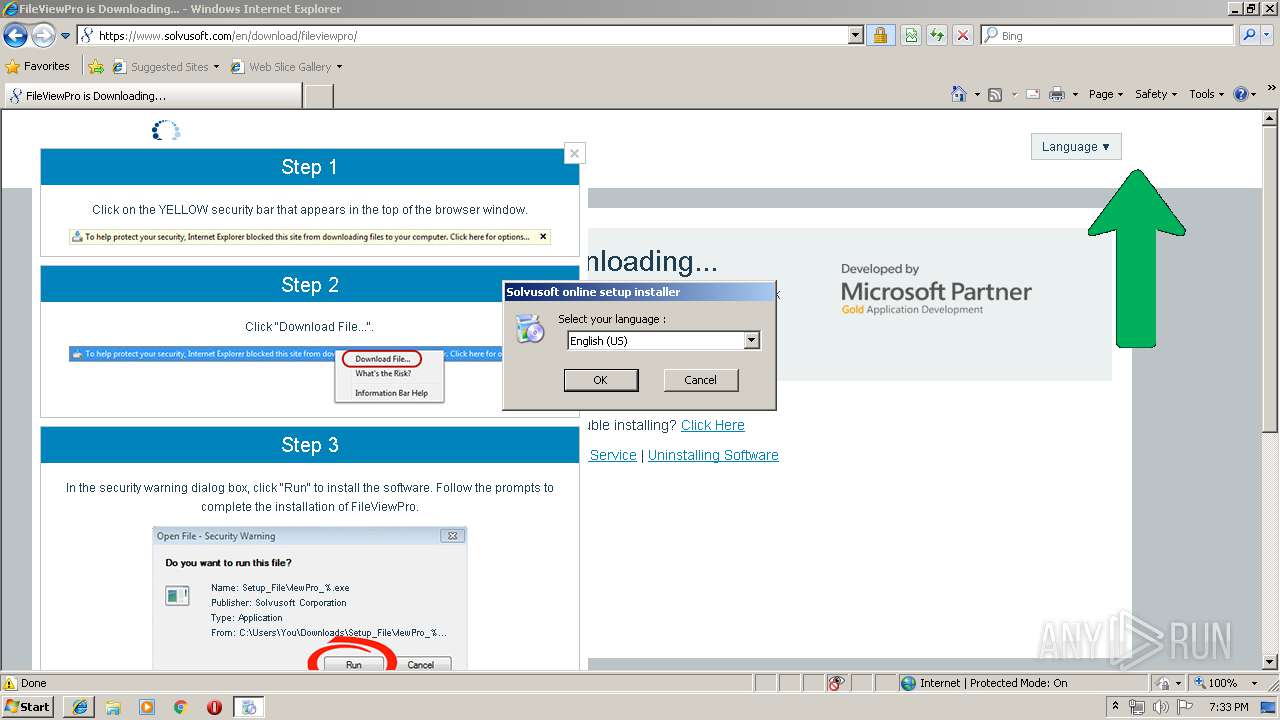Open the Favorites star button
The width and height of the screenshot is (1280, 720).
pyautogui.click(x=38, y=66)
